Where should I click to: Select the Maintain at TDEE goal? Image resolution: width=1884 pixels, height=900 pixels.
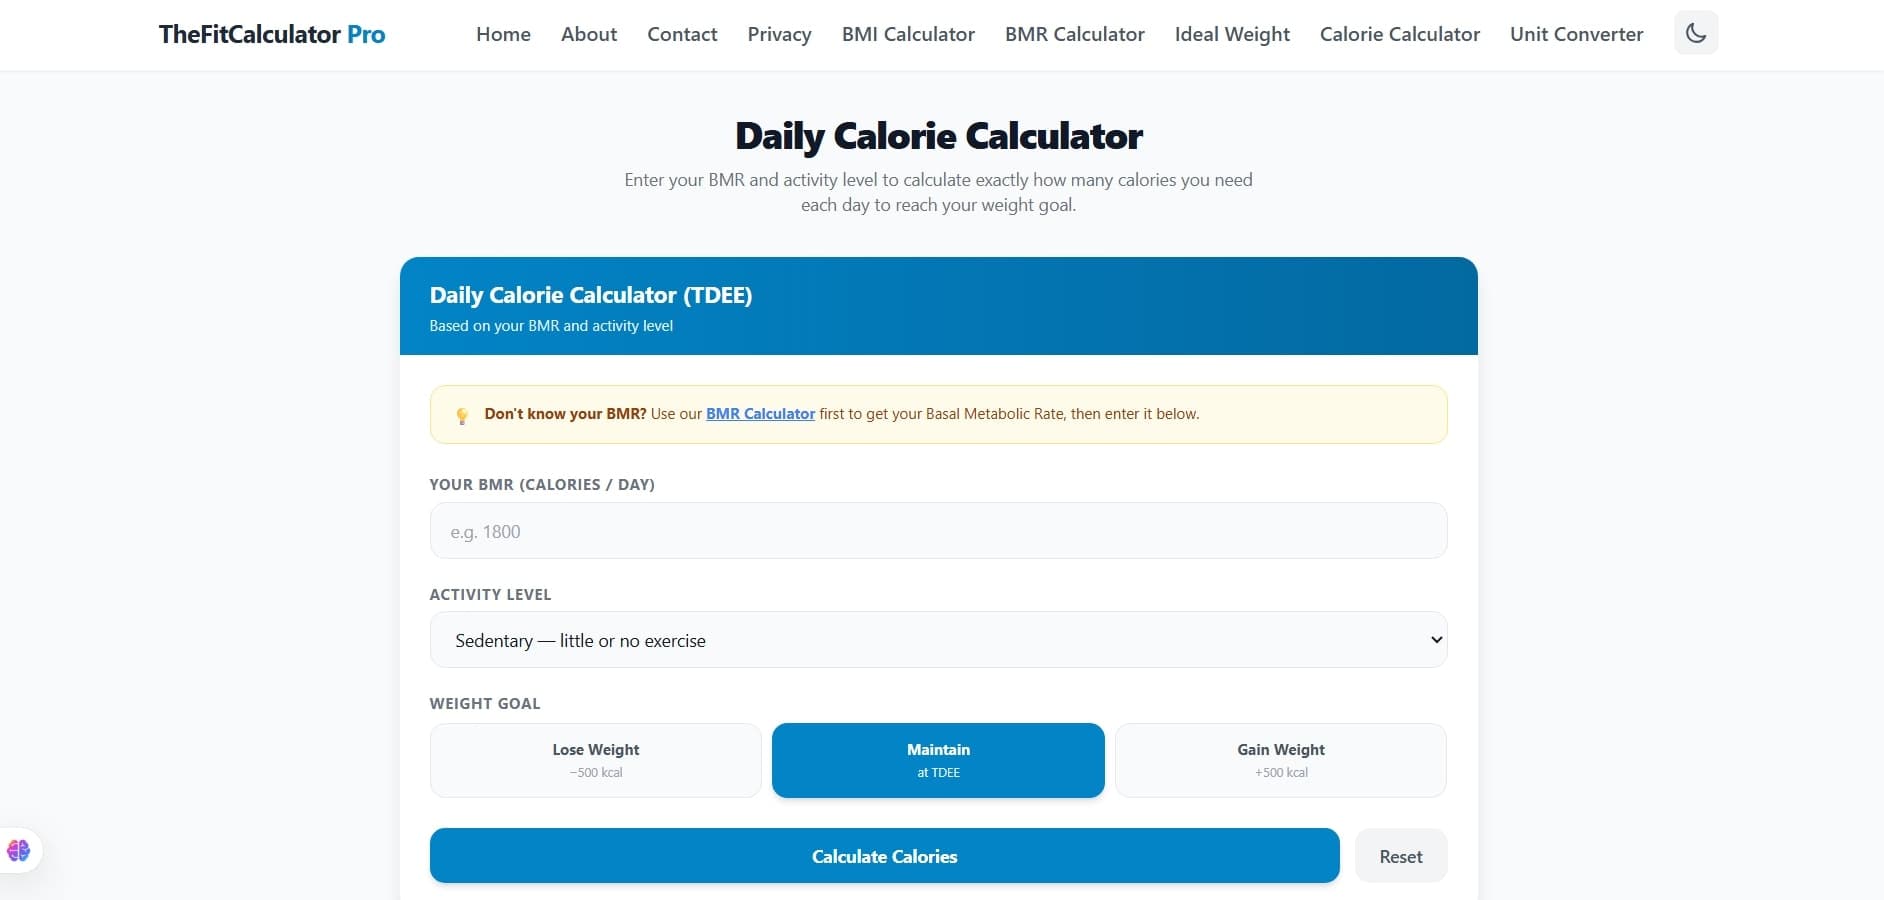pos(937,760)
